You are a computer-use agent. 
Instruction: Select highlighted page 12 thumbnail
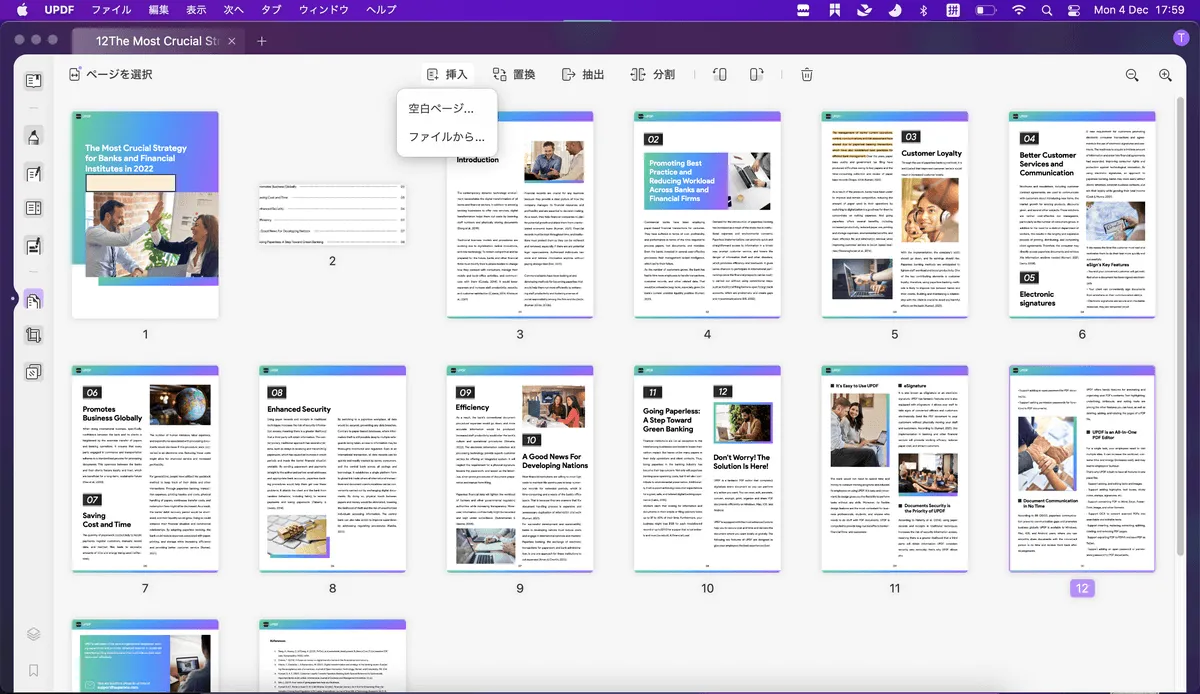click(x=1082, y=469)
